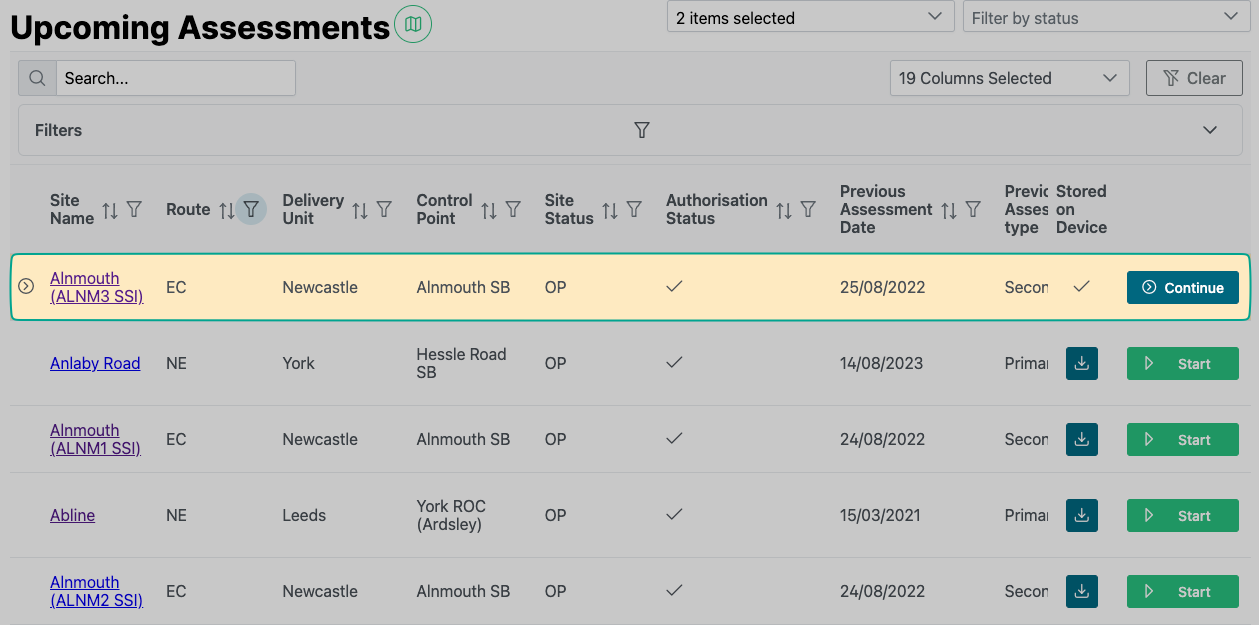Sort by Site Name column
Image resolution: width=1259 pixels, height=625 pixels.
(110, 210)
